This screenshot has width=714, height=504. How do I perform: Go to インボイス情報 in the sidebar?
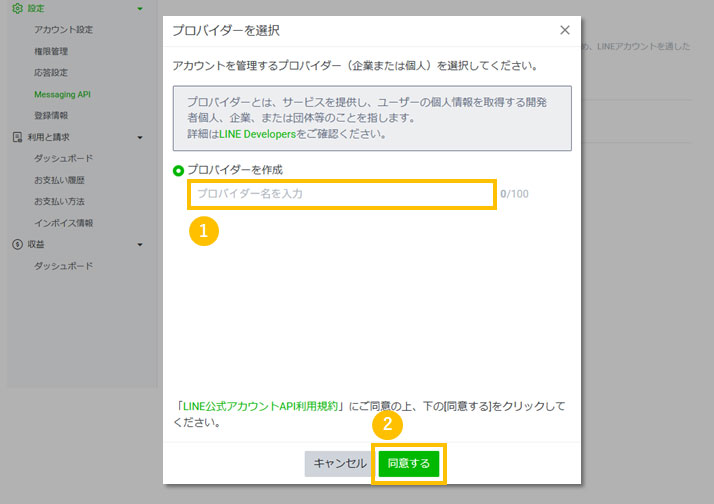coord(64,223)
